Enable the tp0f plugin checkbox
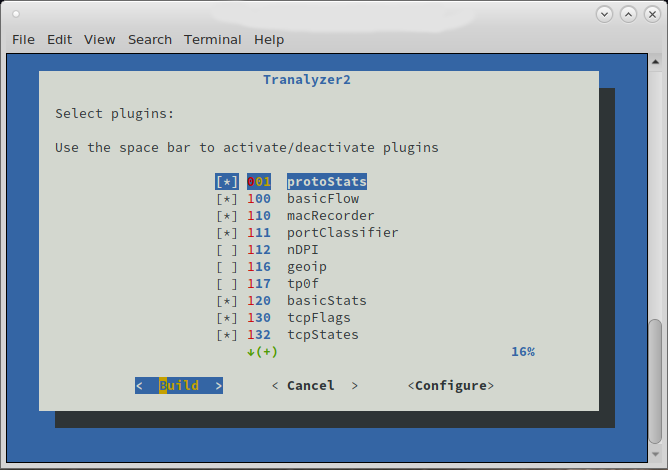 point(227,284)
